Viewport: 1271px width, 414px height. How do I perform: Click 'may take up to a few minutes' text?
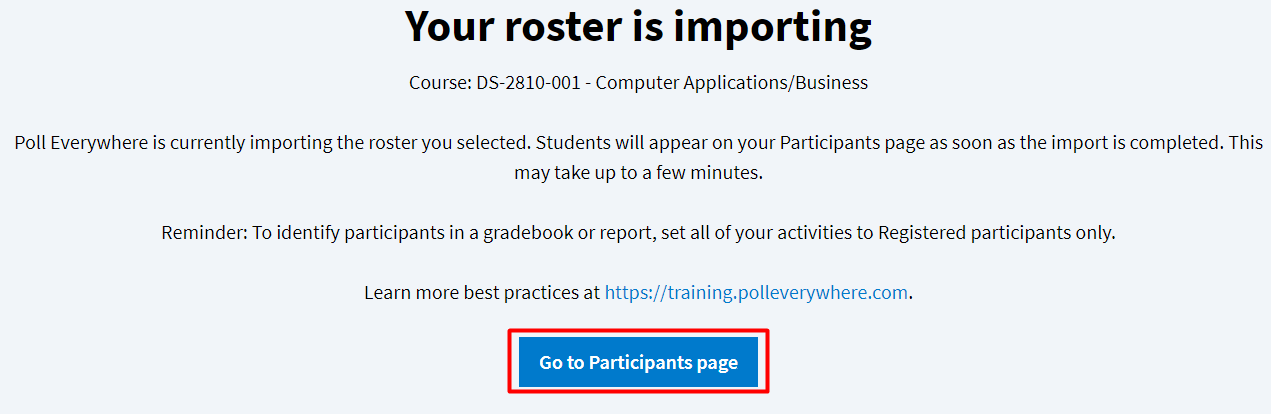638,173
